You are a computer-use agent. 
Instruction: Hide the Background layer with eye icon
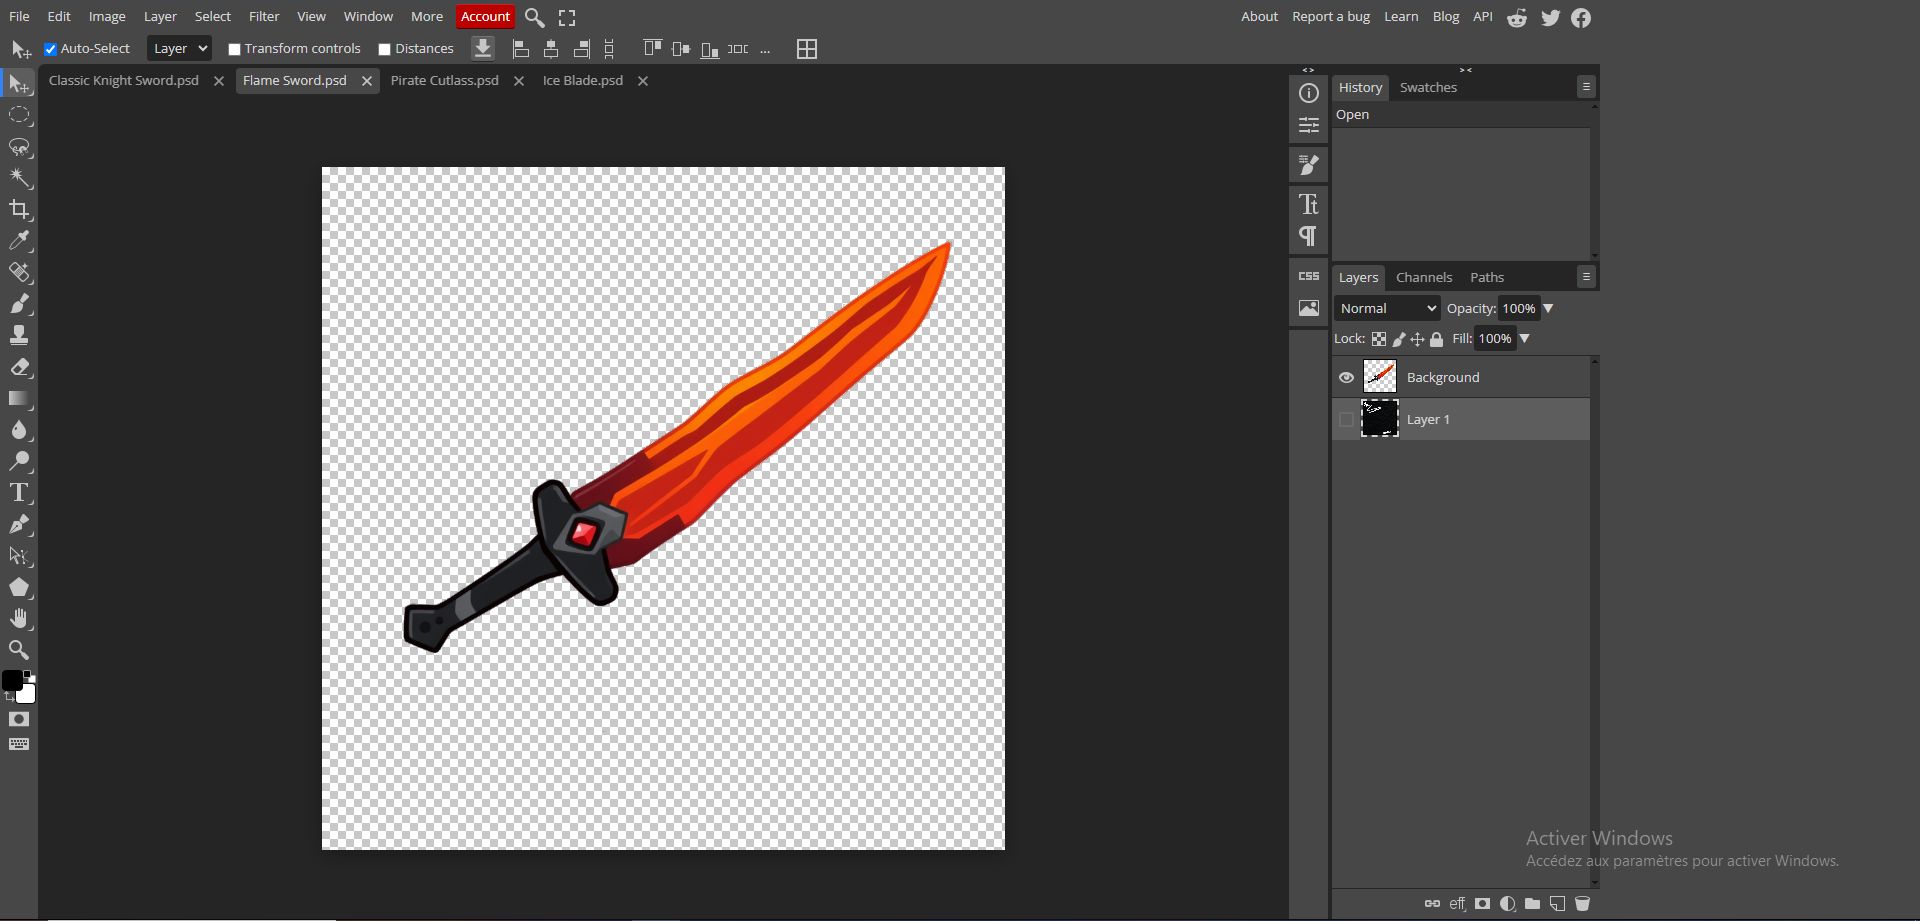1346,378
